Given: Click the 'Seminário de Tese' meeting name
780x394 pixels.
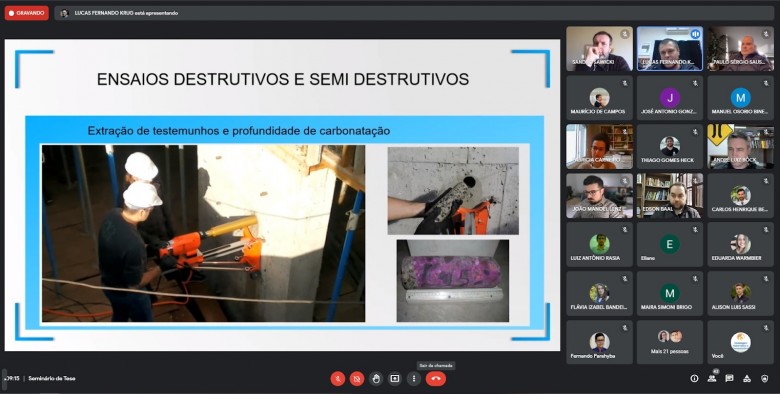Looking at the screenshot, I should coord(52,379).
